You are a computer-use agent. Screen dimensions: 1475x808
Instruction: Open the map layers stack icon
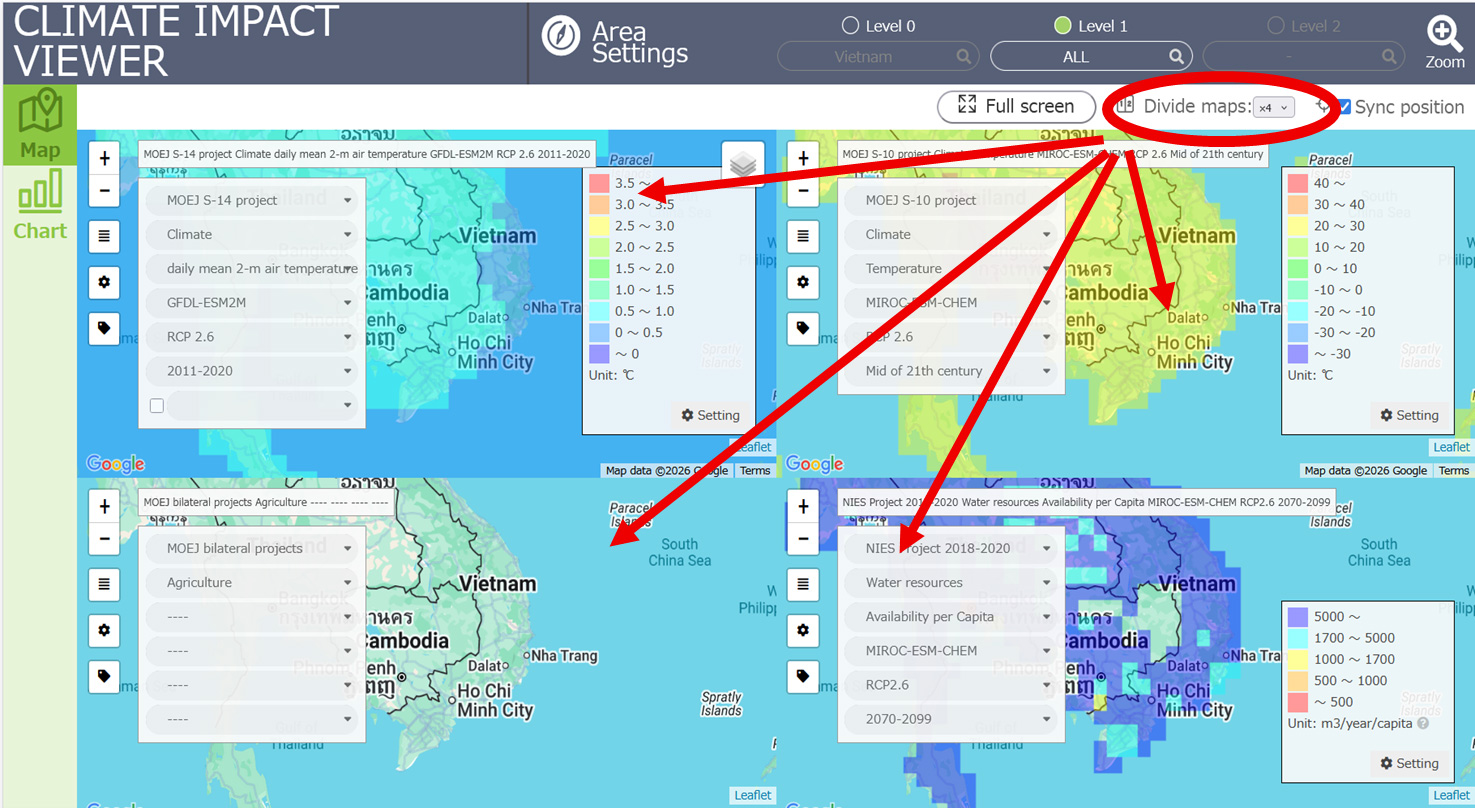742,165
